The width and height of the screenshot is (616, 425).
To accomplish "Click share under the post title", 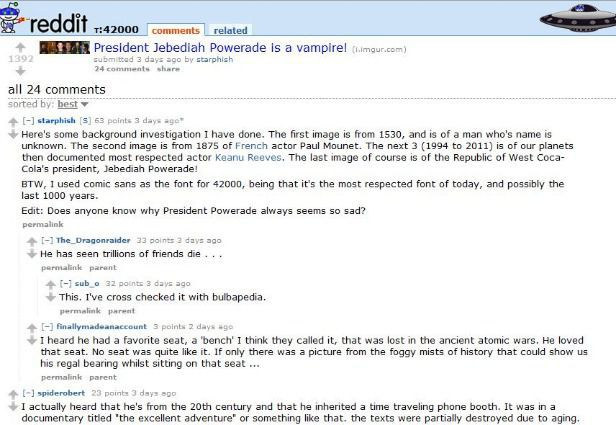I will pos(168,69).
